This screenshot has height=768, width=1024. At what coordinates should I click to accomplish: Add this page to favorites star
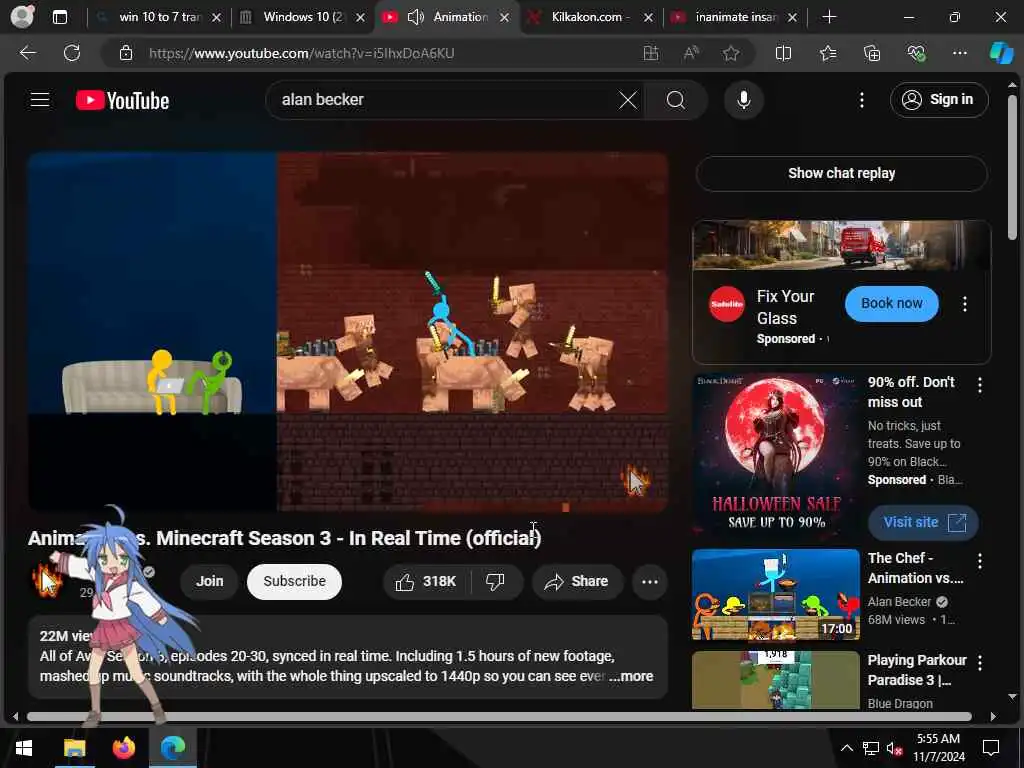point(731,53)
